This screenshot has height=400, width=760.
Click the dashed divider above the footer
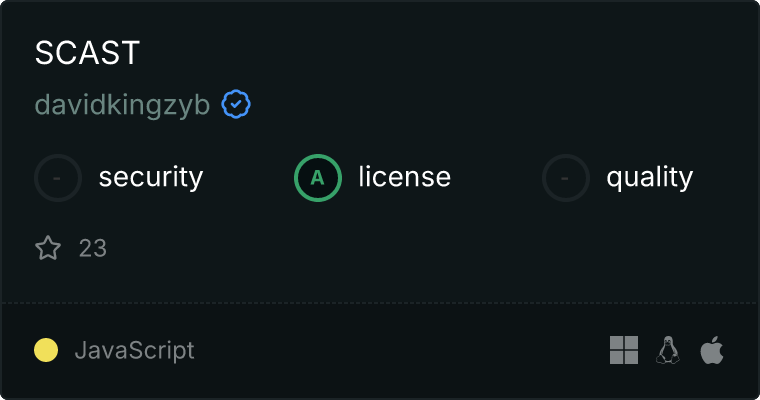(x=380, y=303)
